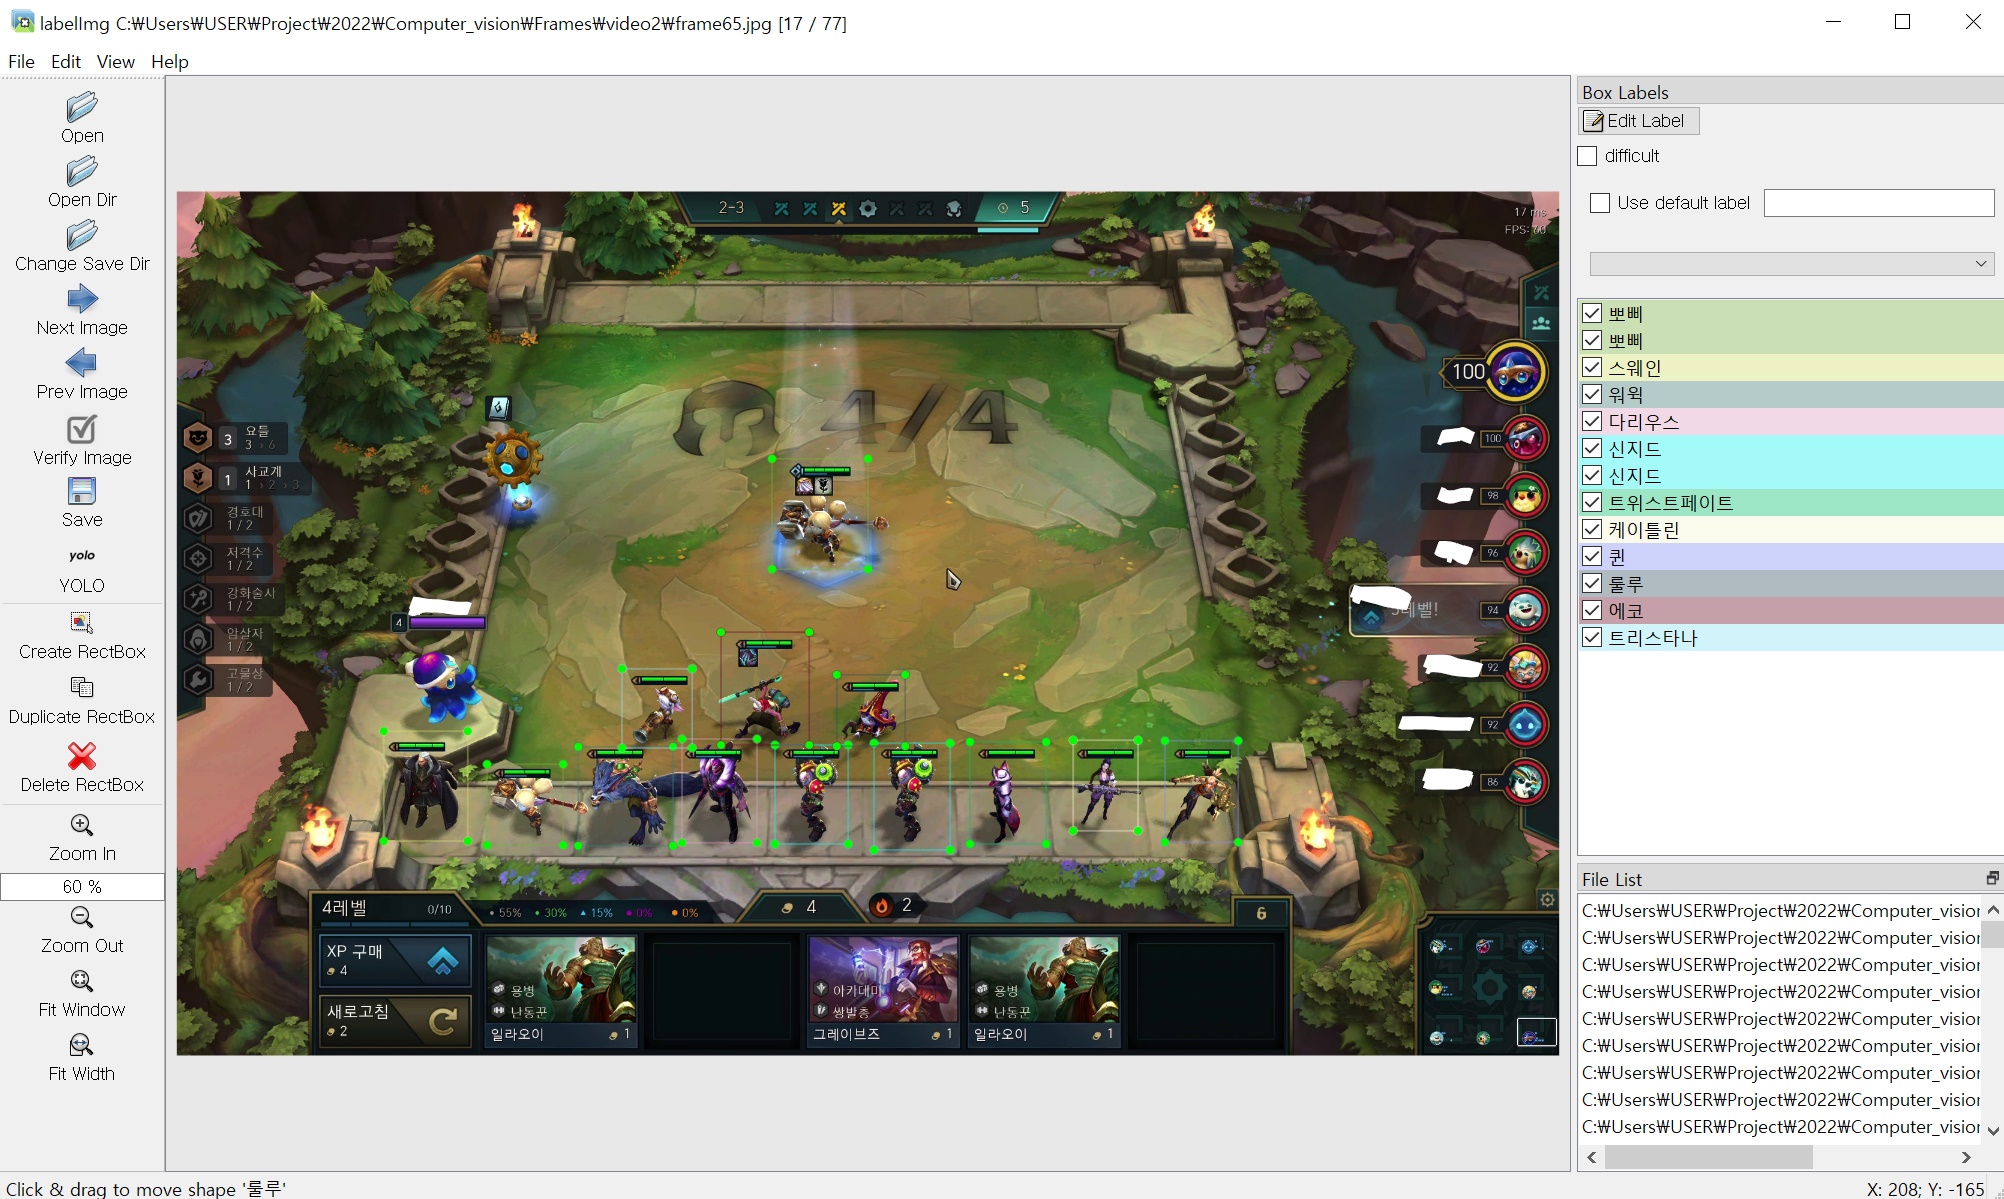Uncheck the 룰루 label box
Image resolution: width=2004 pixels, height=1199 pixels.
pyautogui.click(x=1592, y=583)
